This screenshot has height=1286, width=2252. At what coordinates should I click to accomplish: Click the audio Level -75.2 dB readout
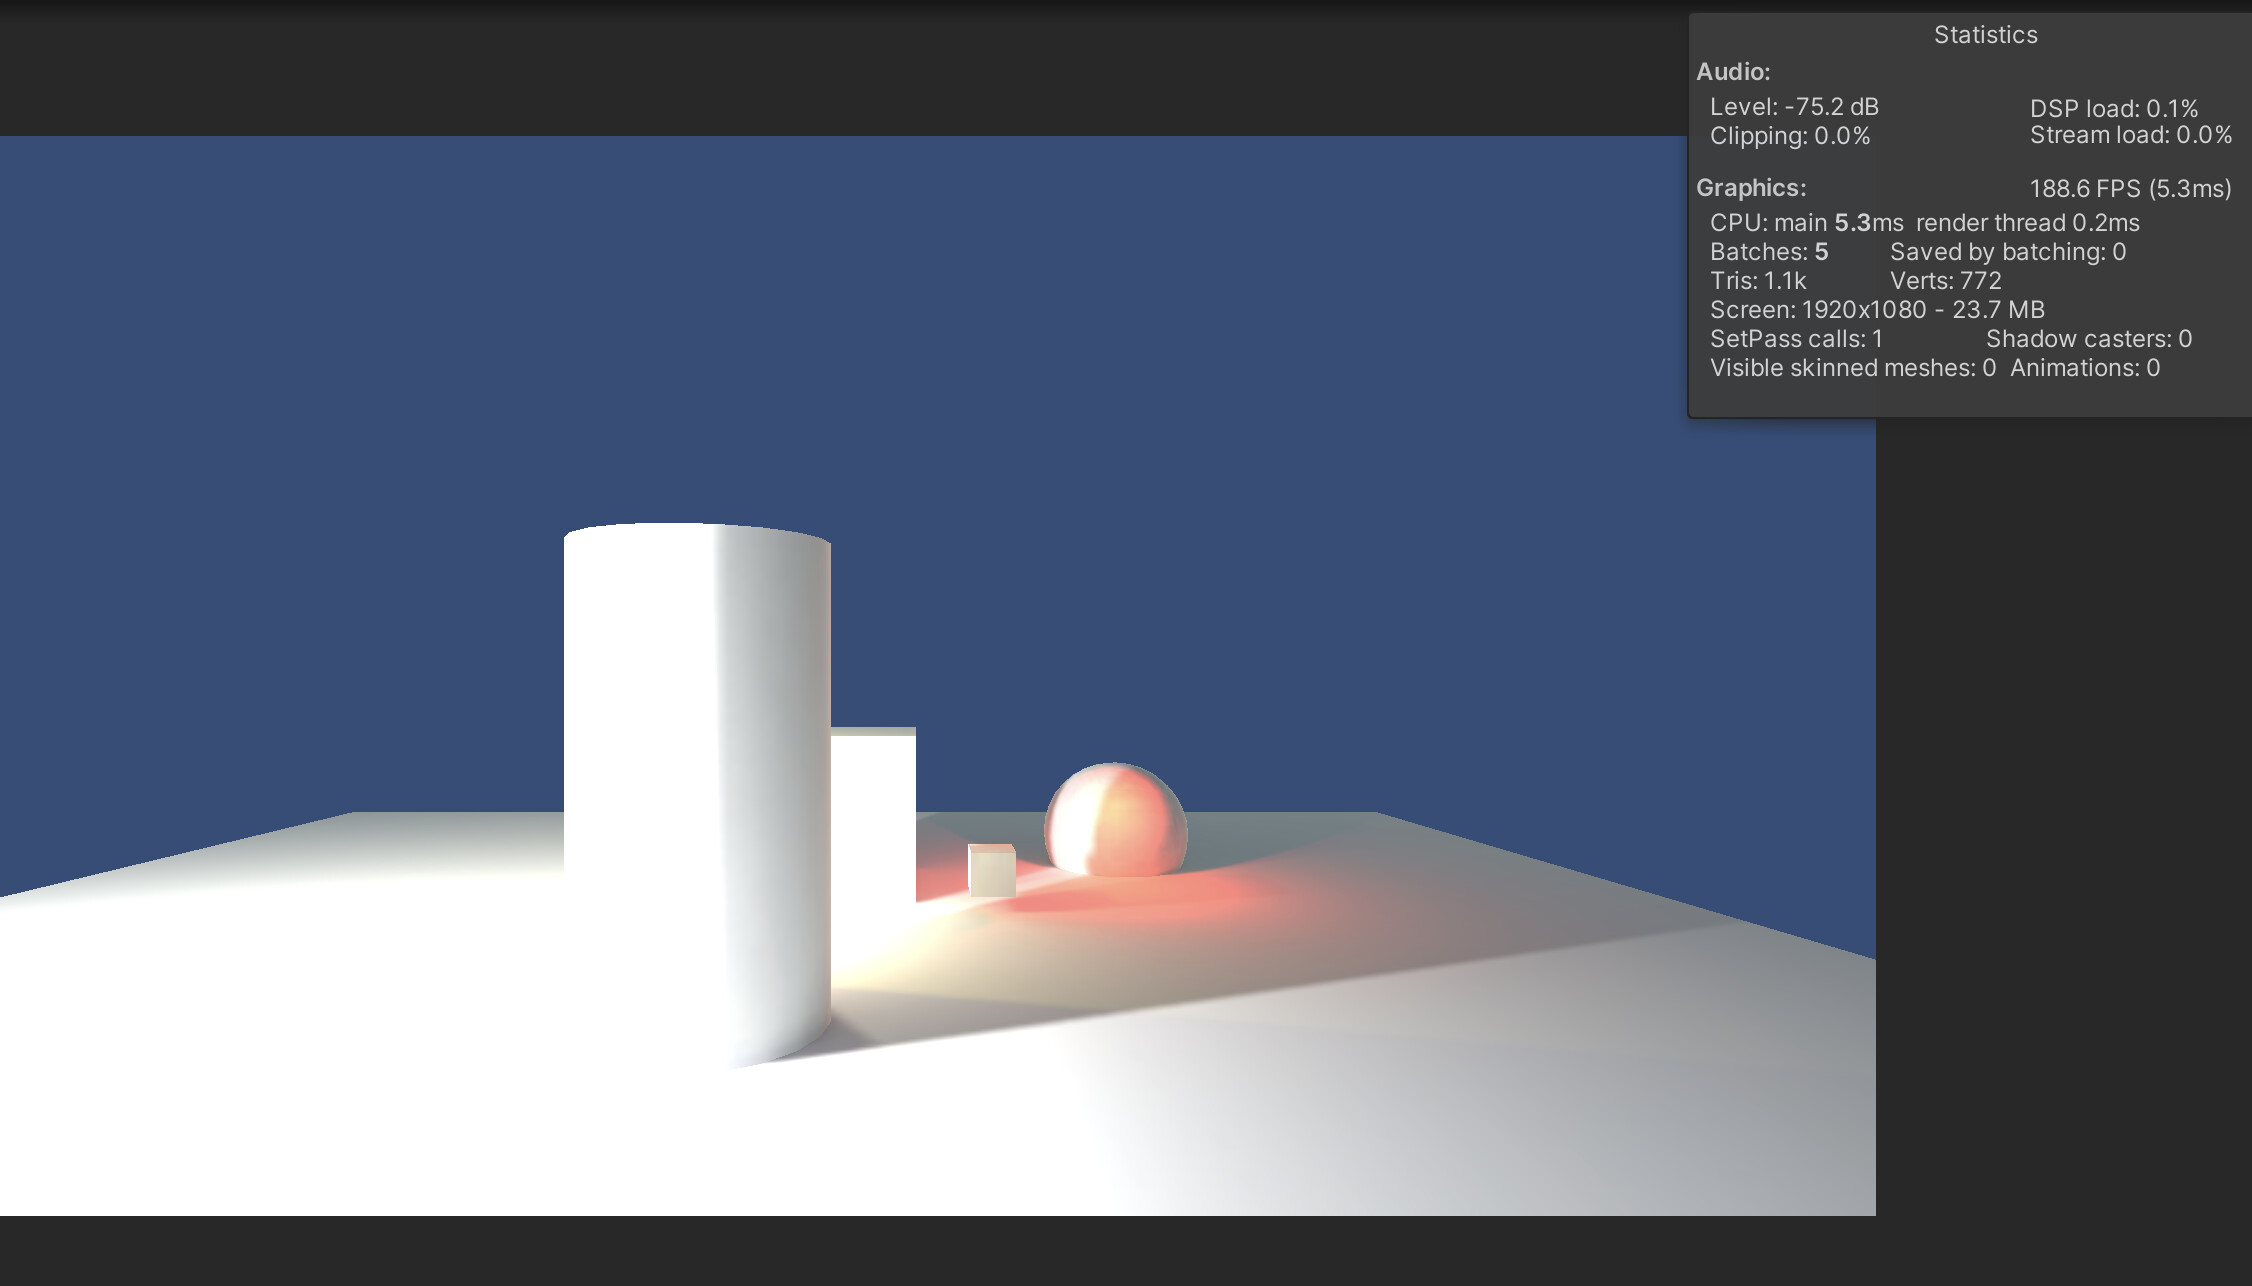(x=1794, y=107)
